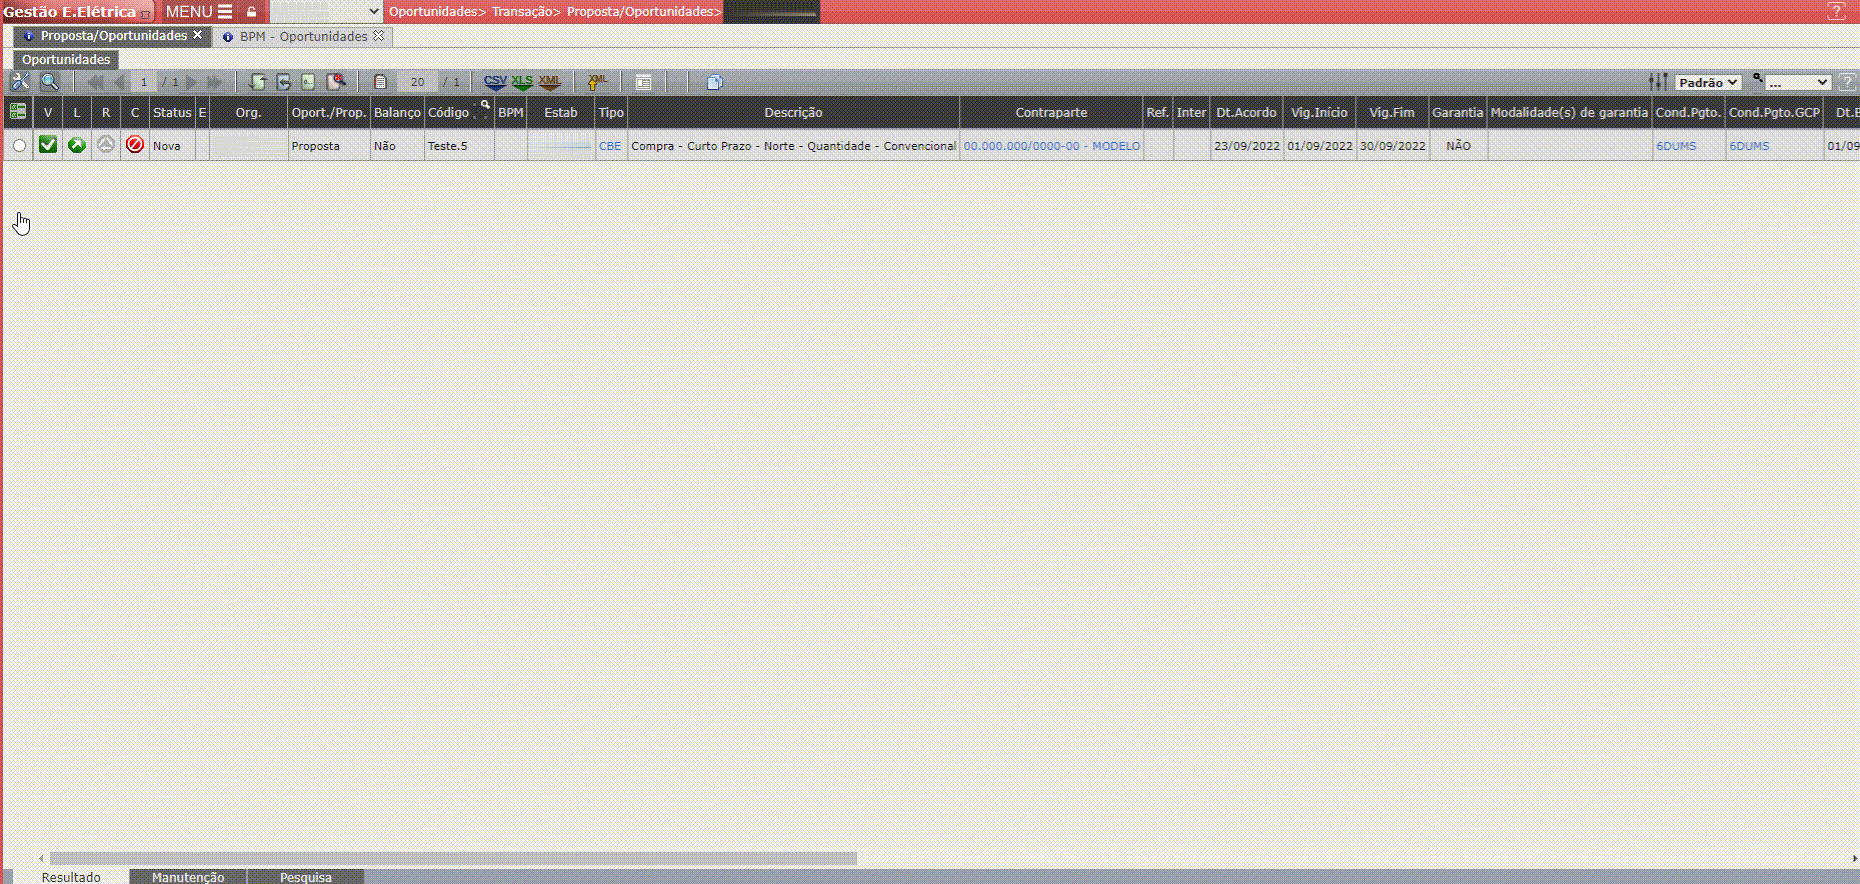
Task: Select the radio button for the Teste.5 row
Action: point(19,146)
